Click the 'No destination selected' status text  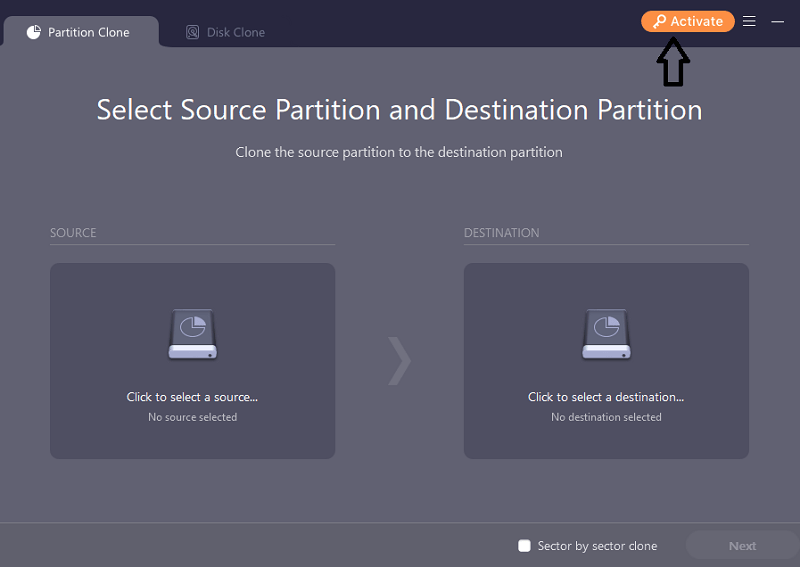[x=606, y=417]
